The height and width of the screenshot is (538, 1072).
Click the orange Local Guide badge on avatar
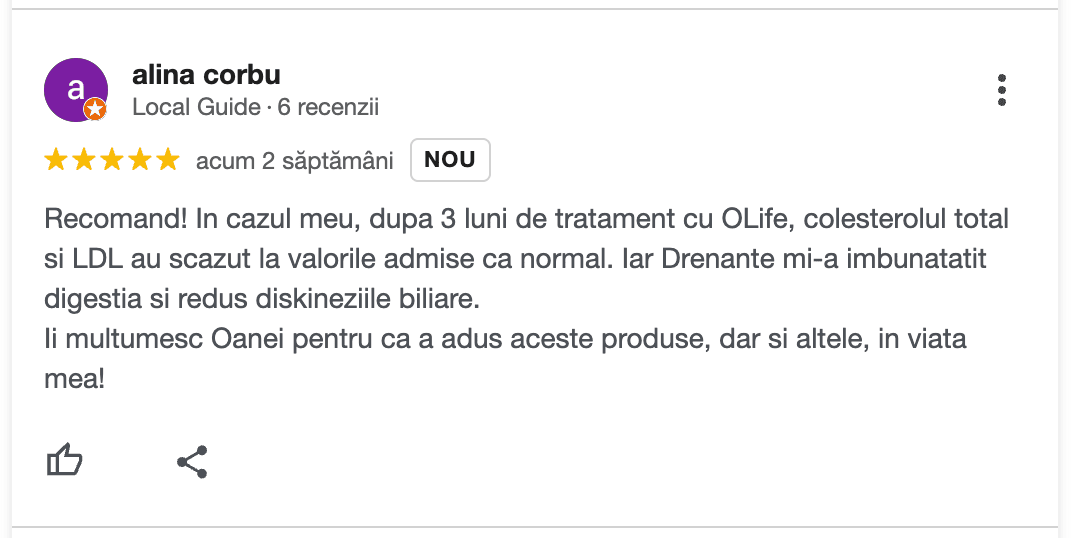tap(95, 109)
